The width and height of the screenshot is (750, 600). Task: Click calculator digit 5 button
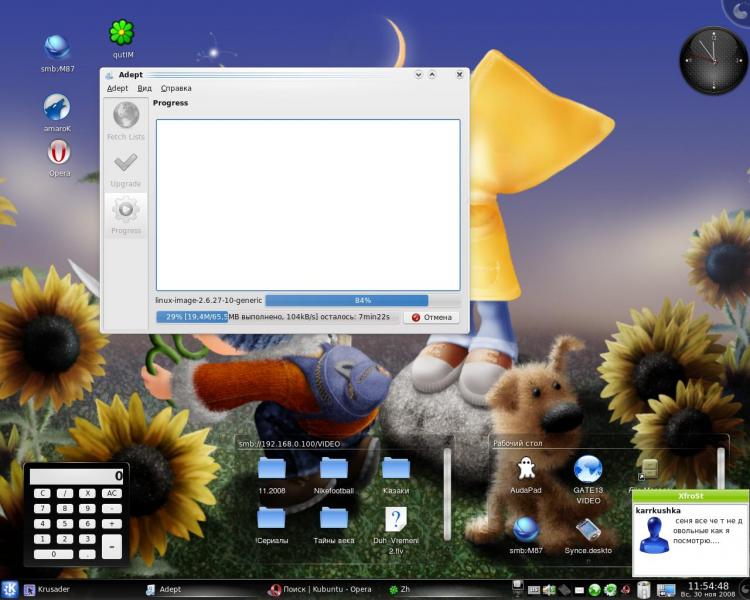pyautogui.click(x=65, y=524)
